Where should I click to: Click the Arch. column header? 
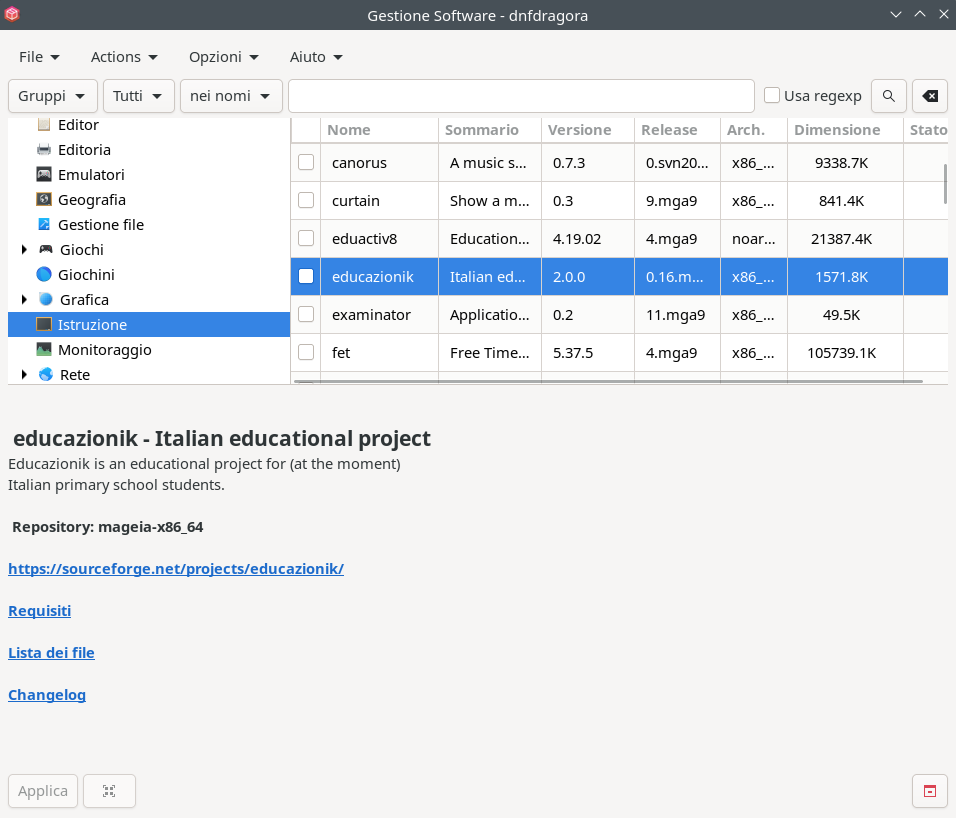click(754, 130)
